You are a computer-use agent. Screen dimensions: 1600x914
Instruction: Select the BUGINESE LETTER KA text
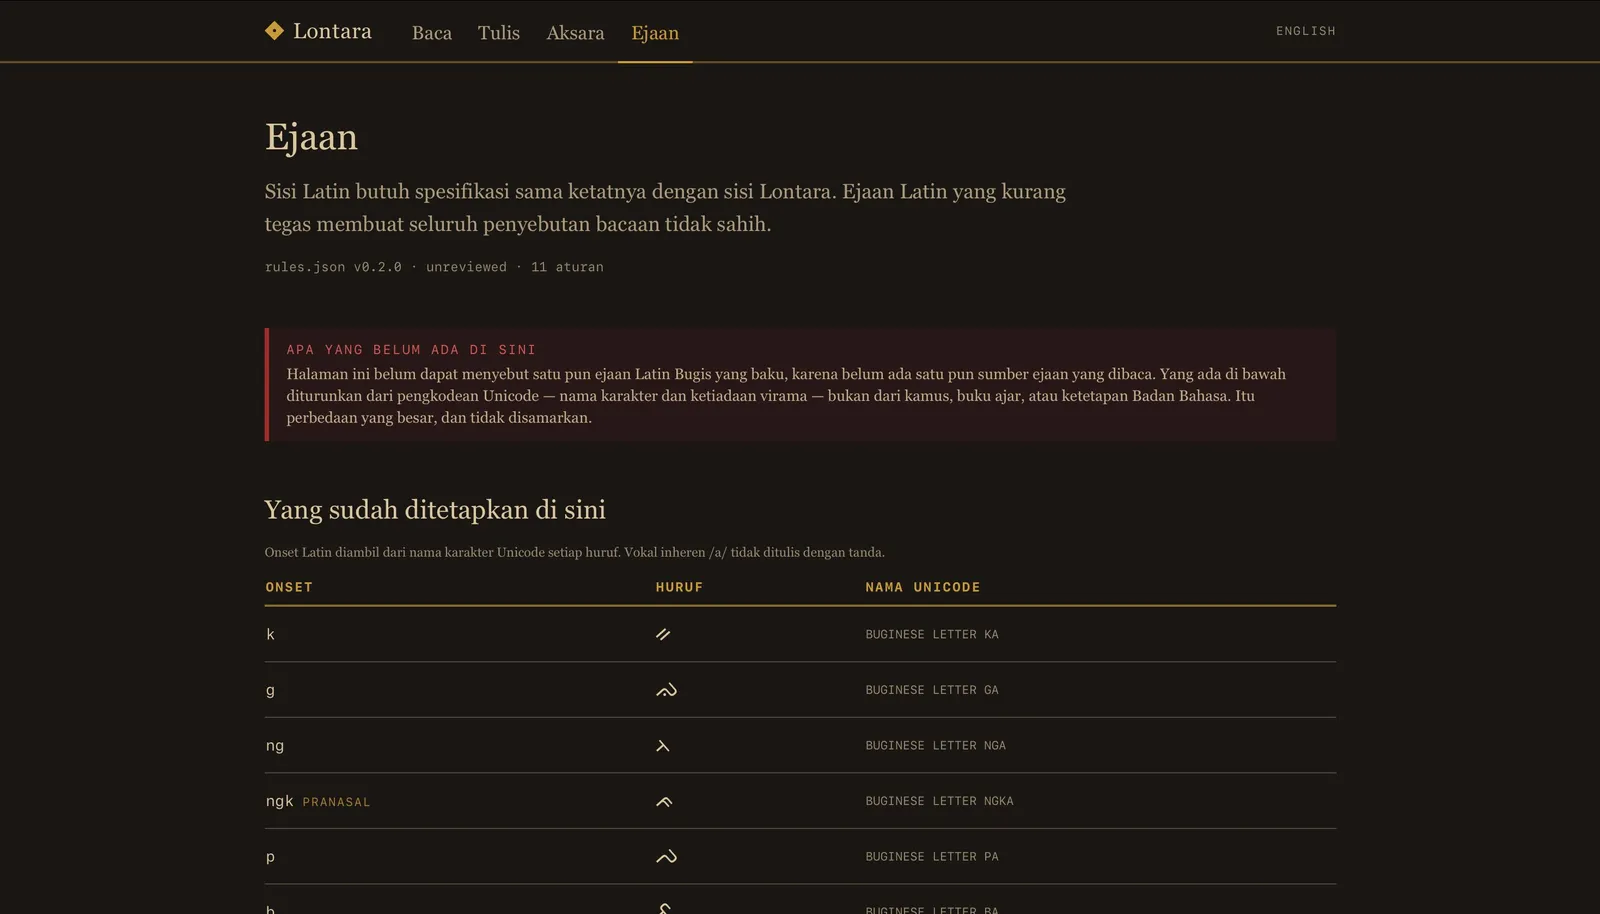tap(932, 634)
